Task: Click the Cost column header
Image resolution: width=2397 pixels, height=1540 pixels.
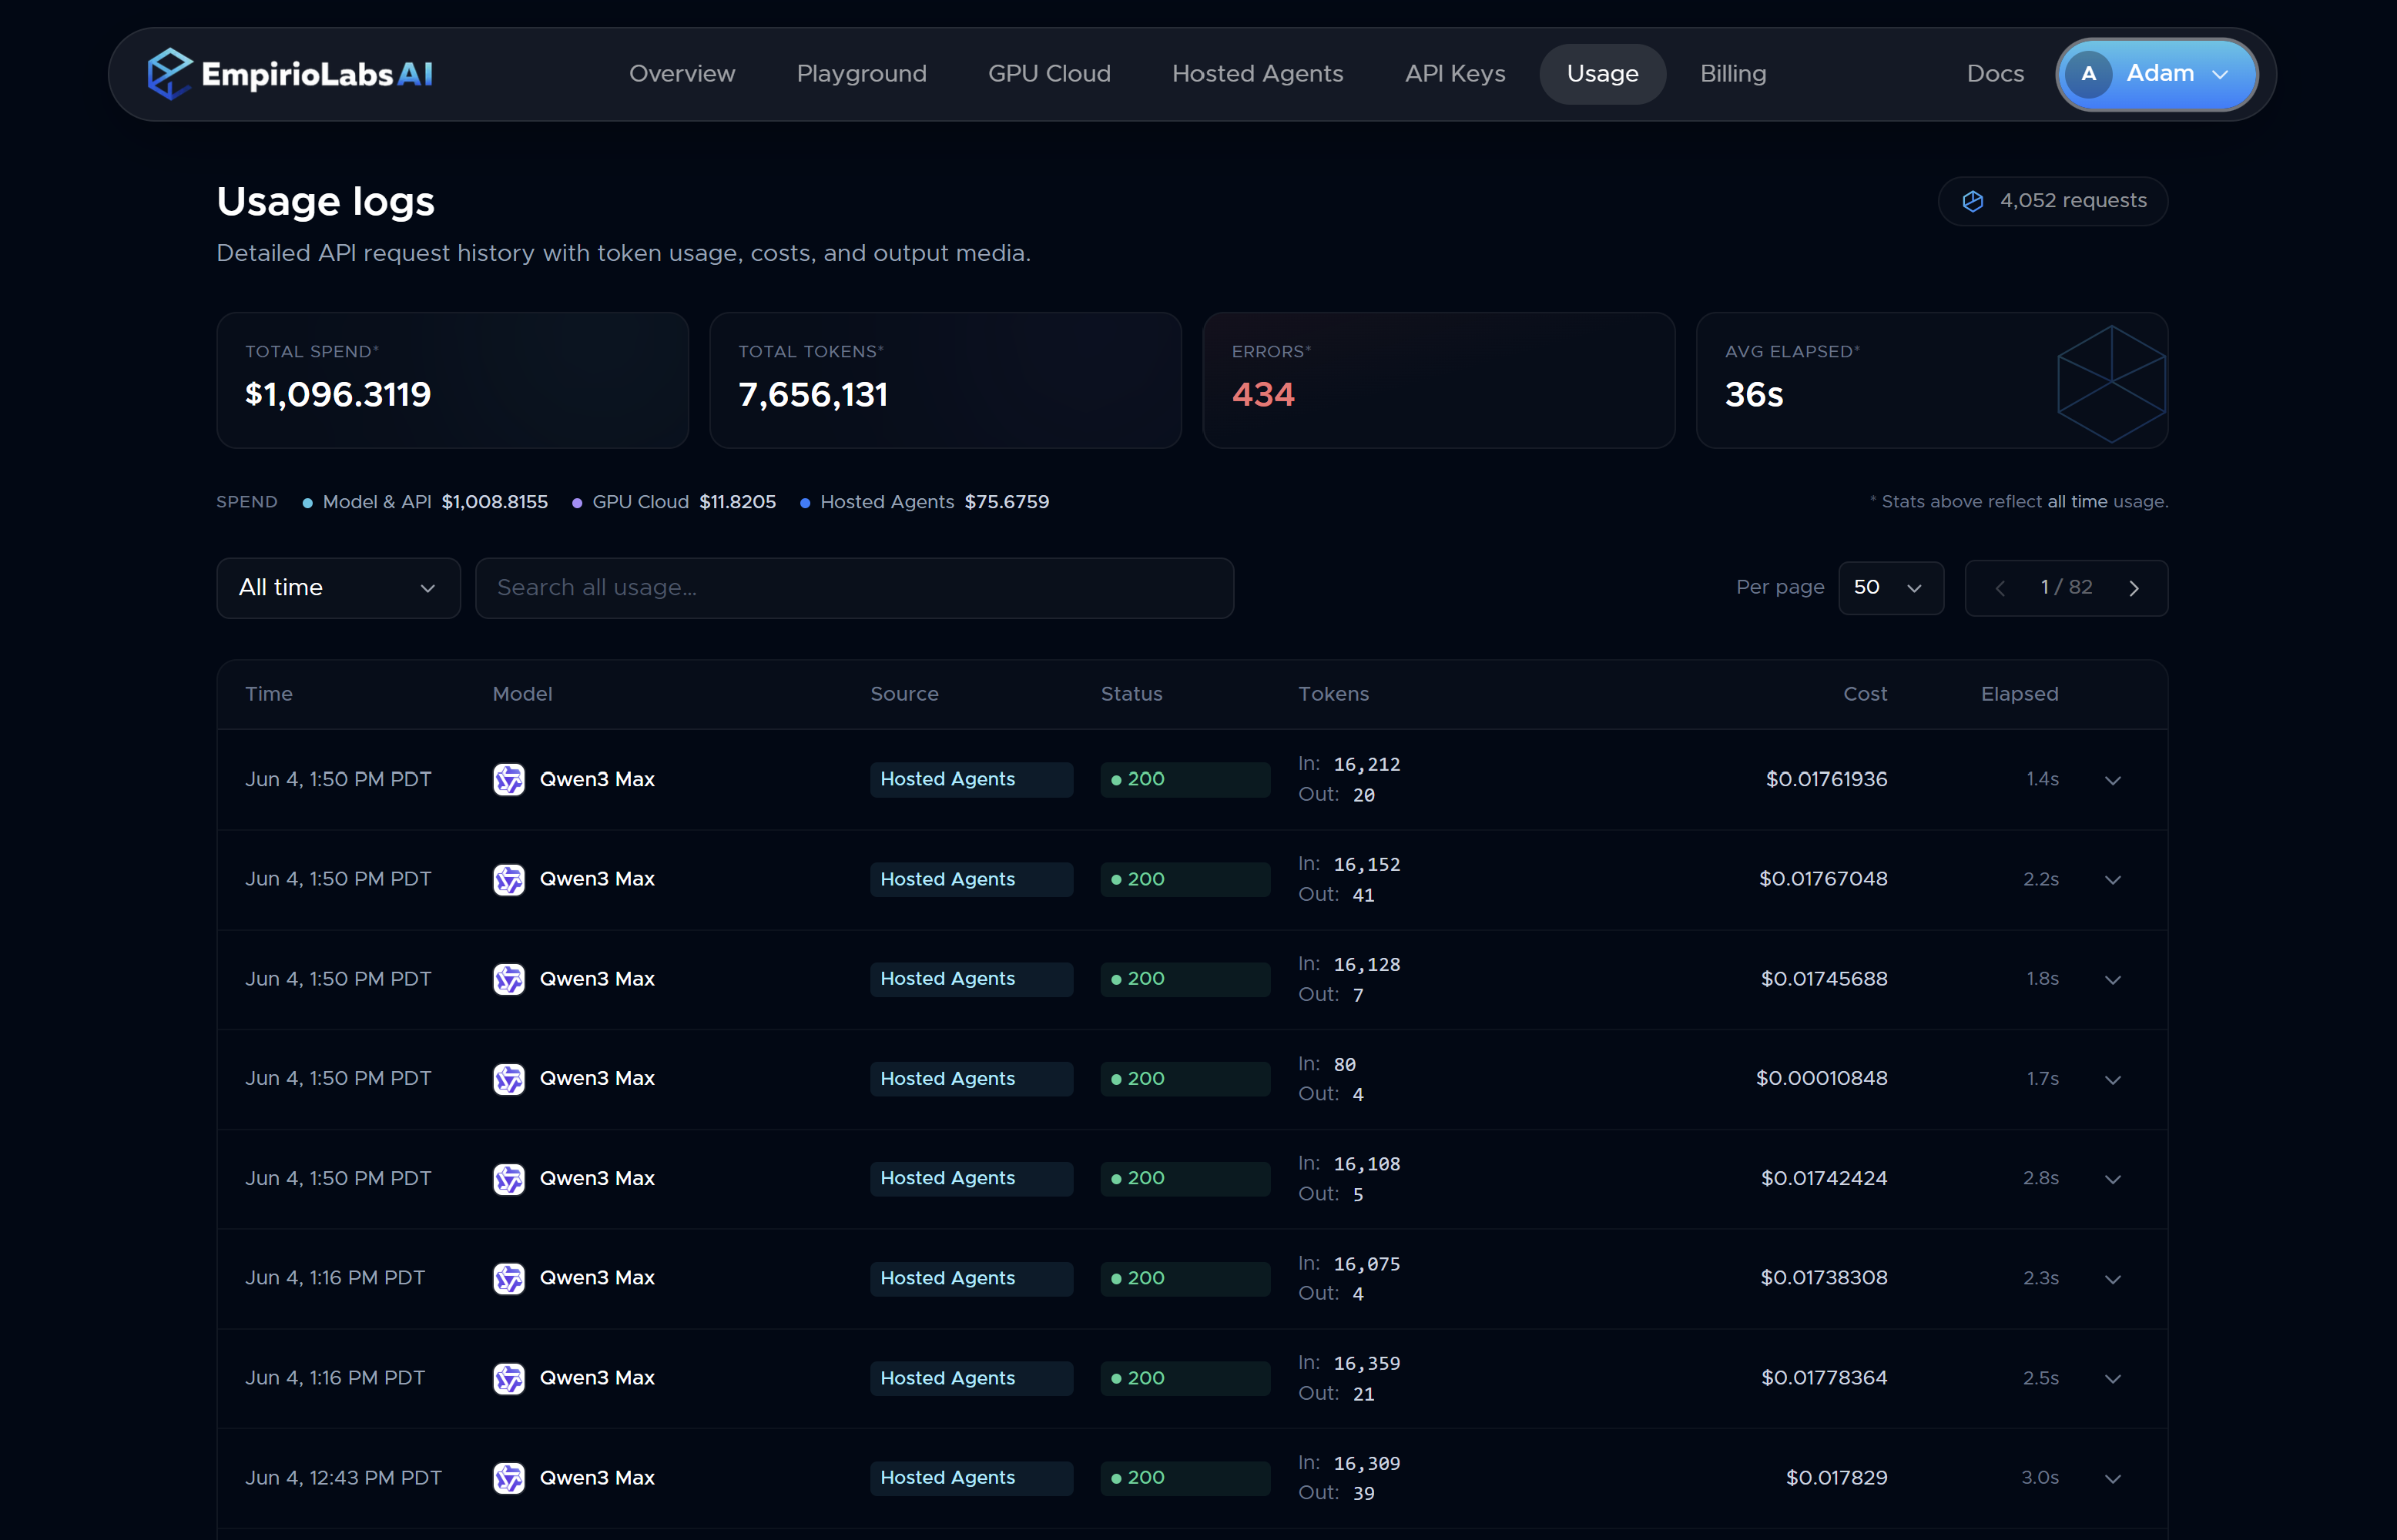Action: point(1865,694)
